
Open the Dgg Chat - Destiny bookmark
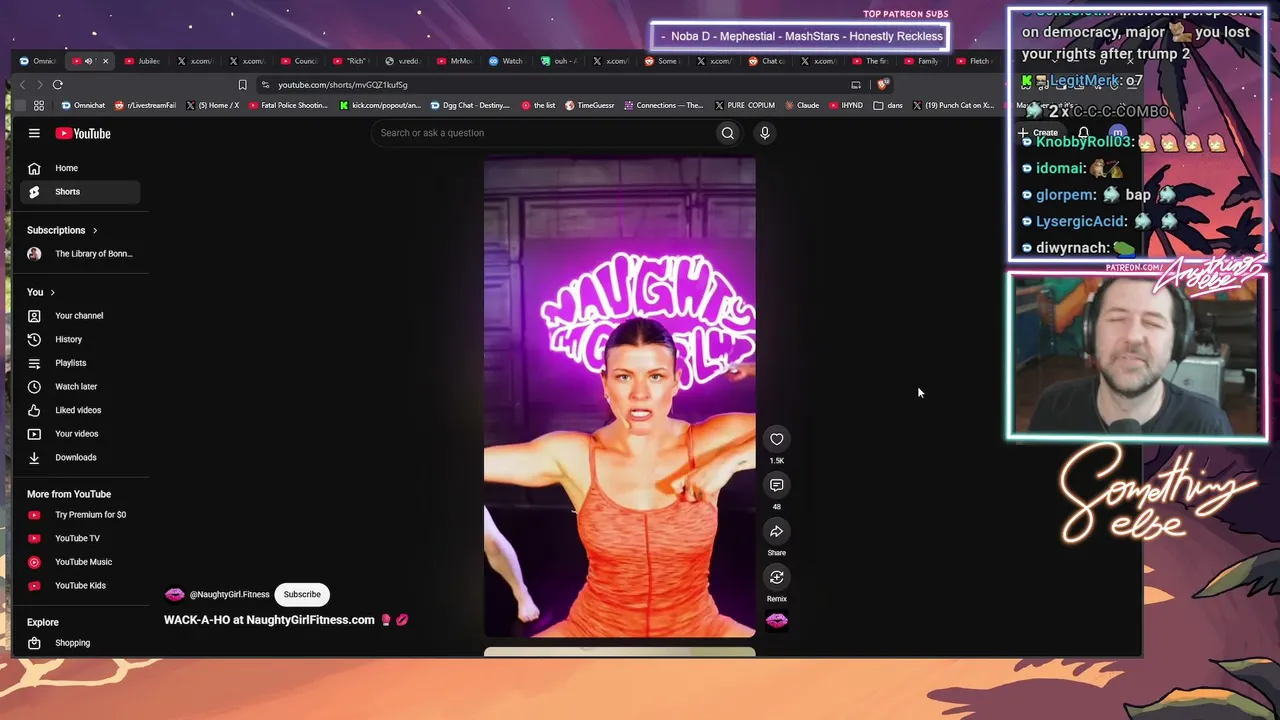tap(470, 105)
